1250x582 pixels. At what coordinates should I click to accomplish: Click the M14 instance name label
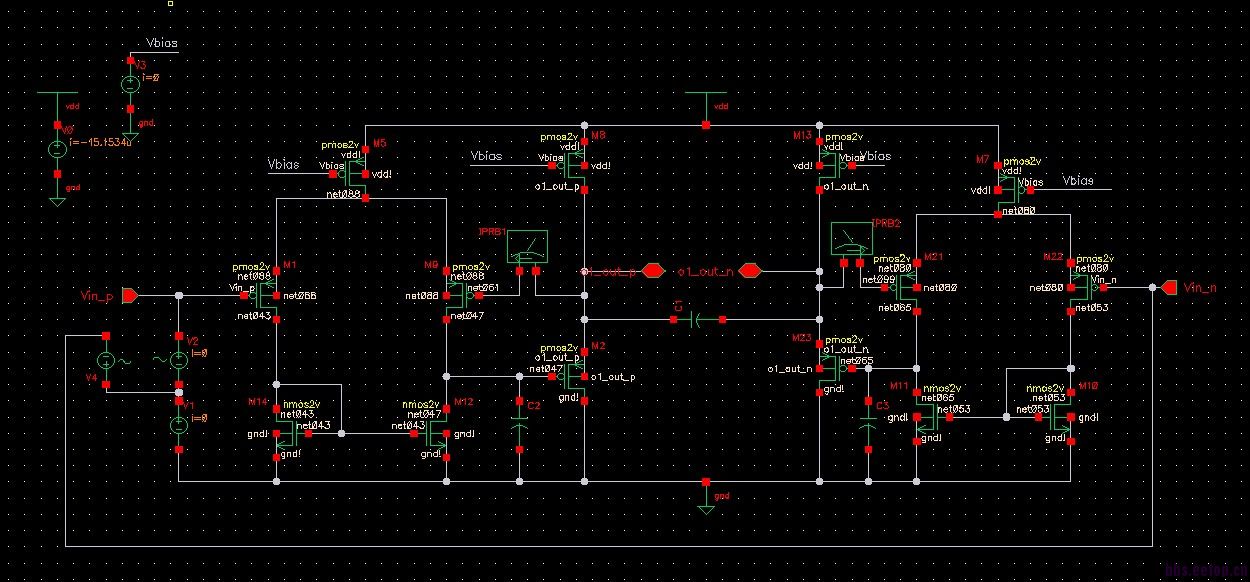[259, 401]
